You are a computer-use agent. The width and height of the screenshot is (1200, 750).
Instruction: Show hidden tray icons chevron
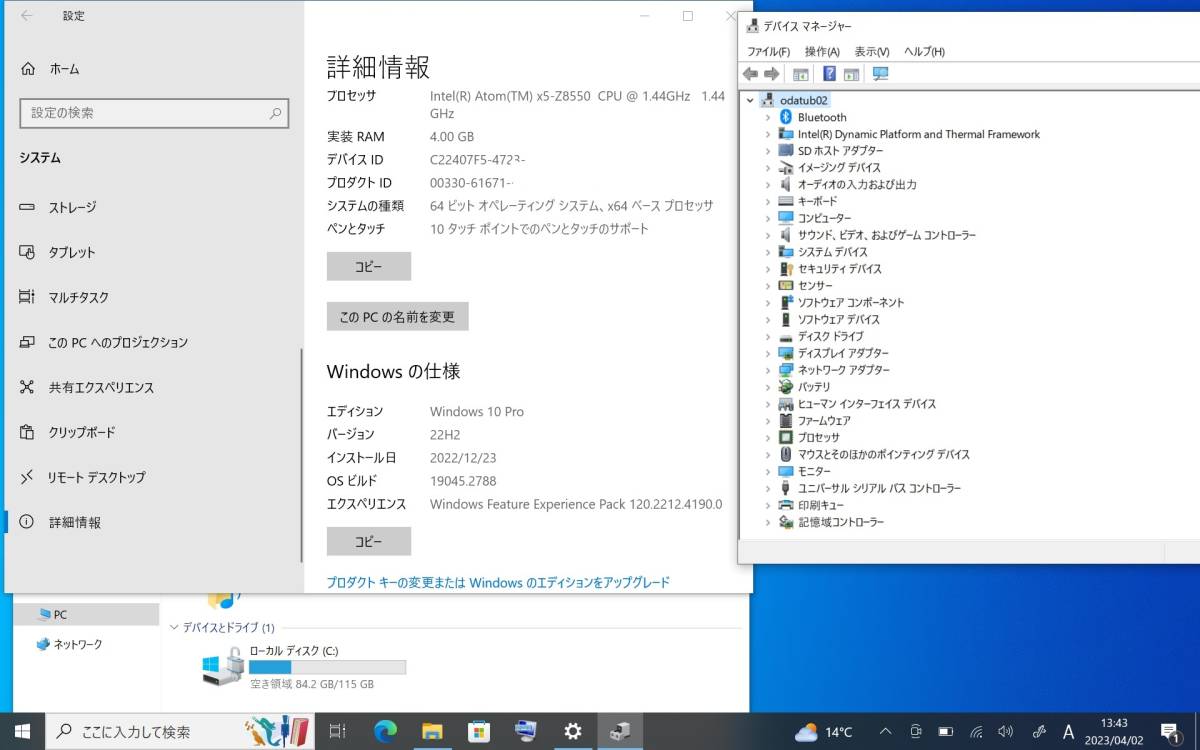click(x=886, y=732)
